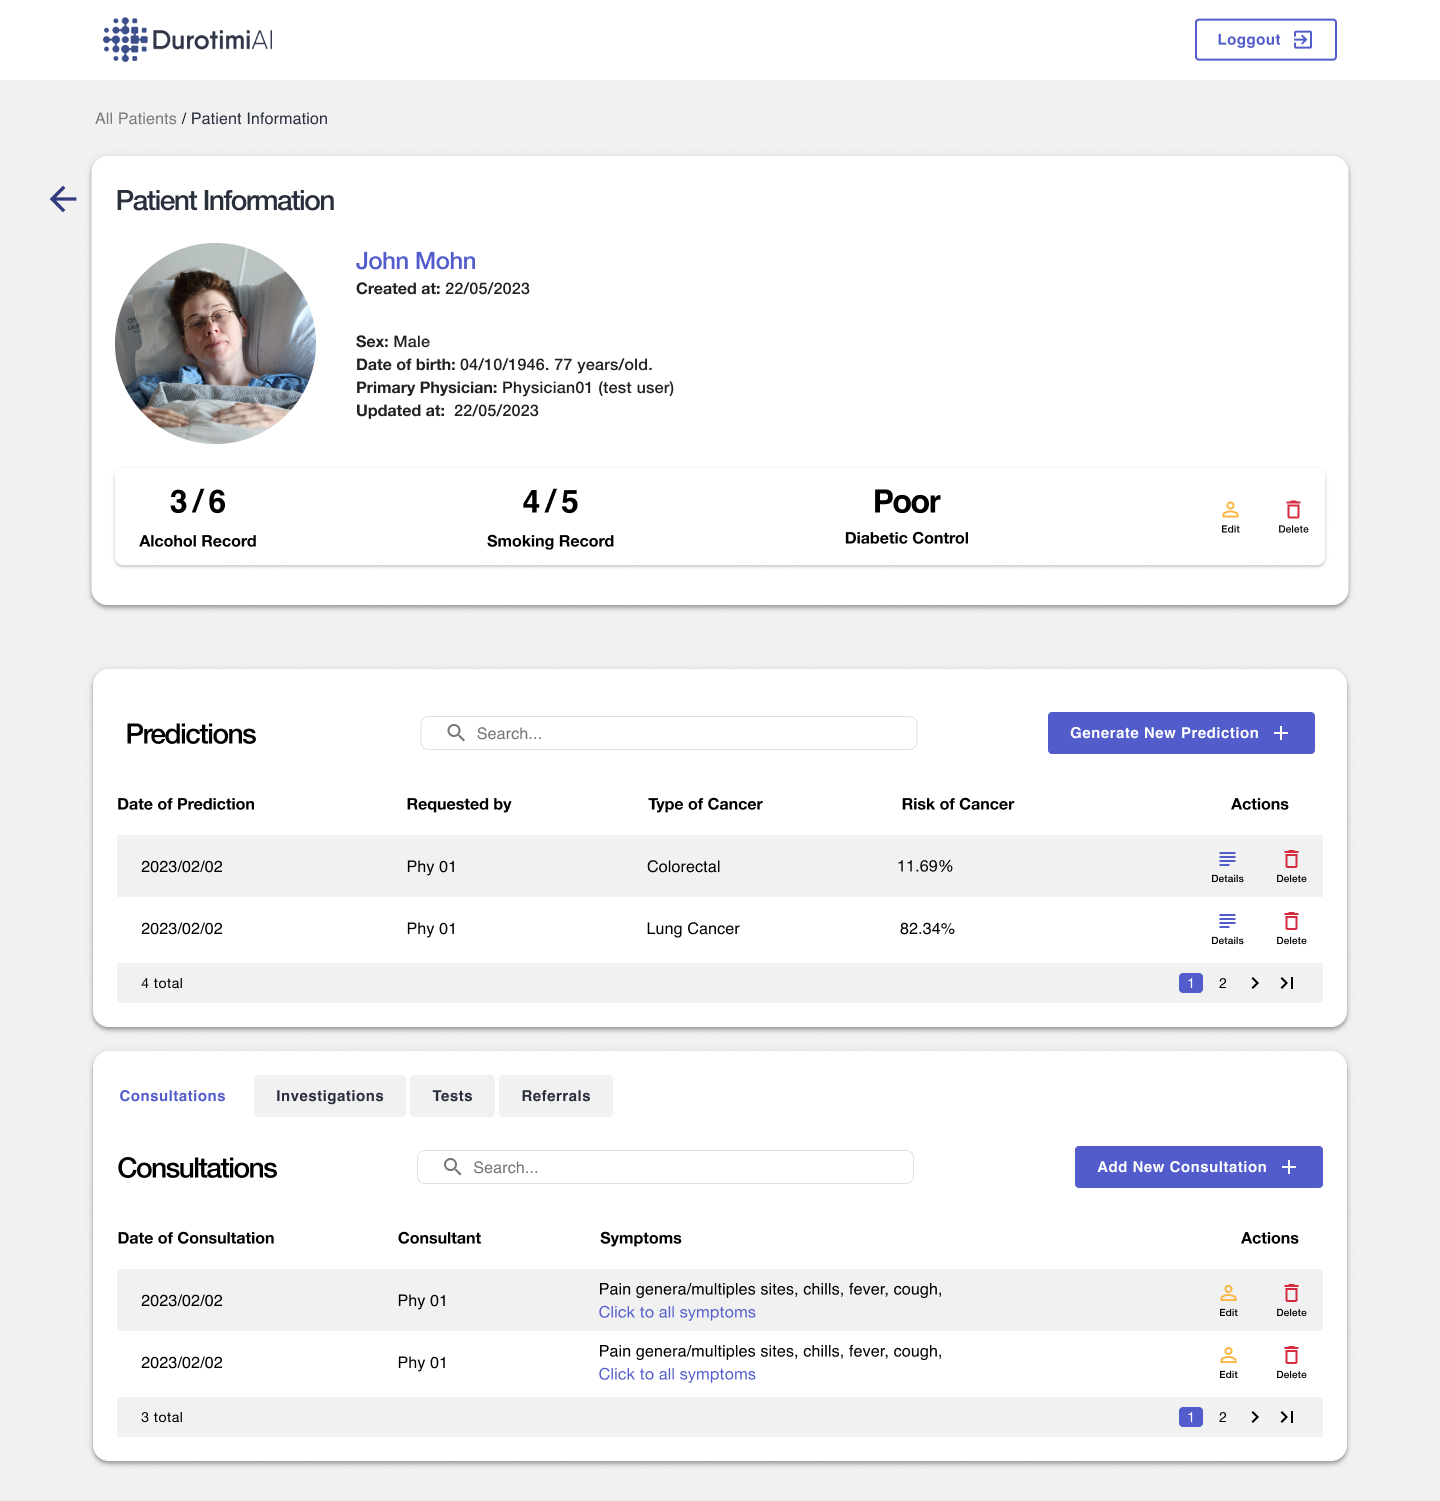
Task: Click the magnifier in Consultations search
Action: point(452,1166)
